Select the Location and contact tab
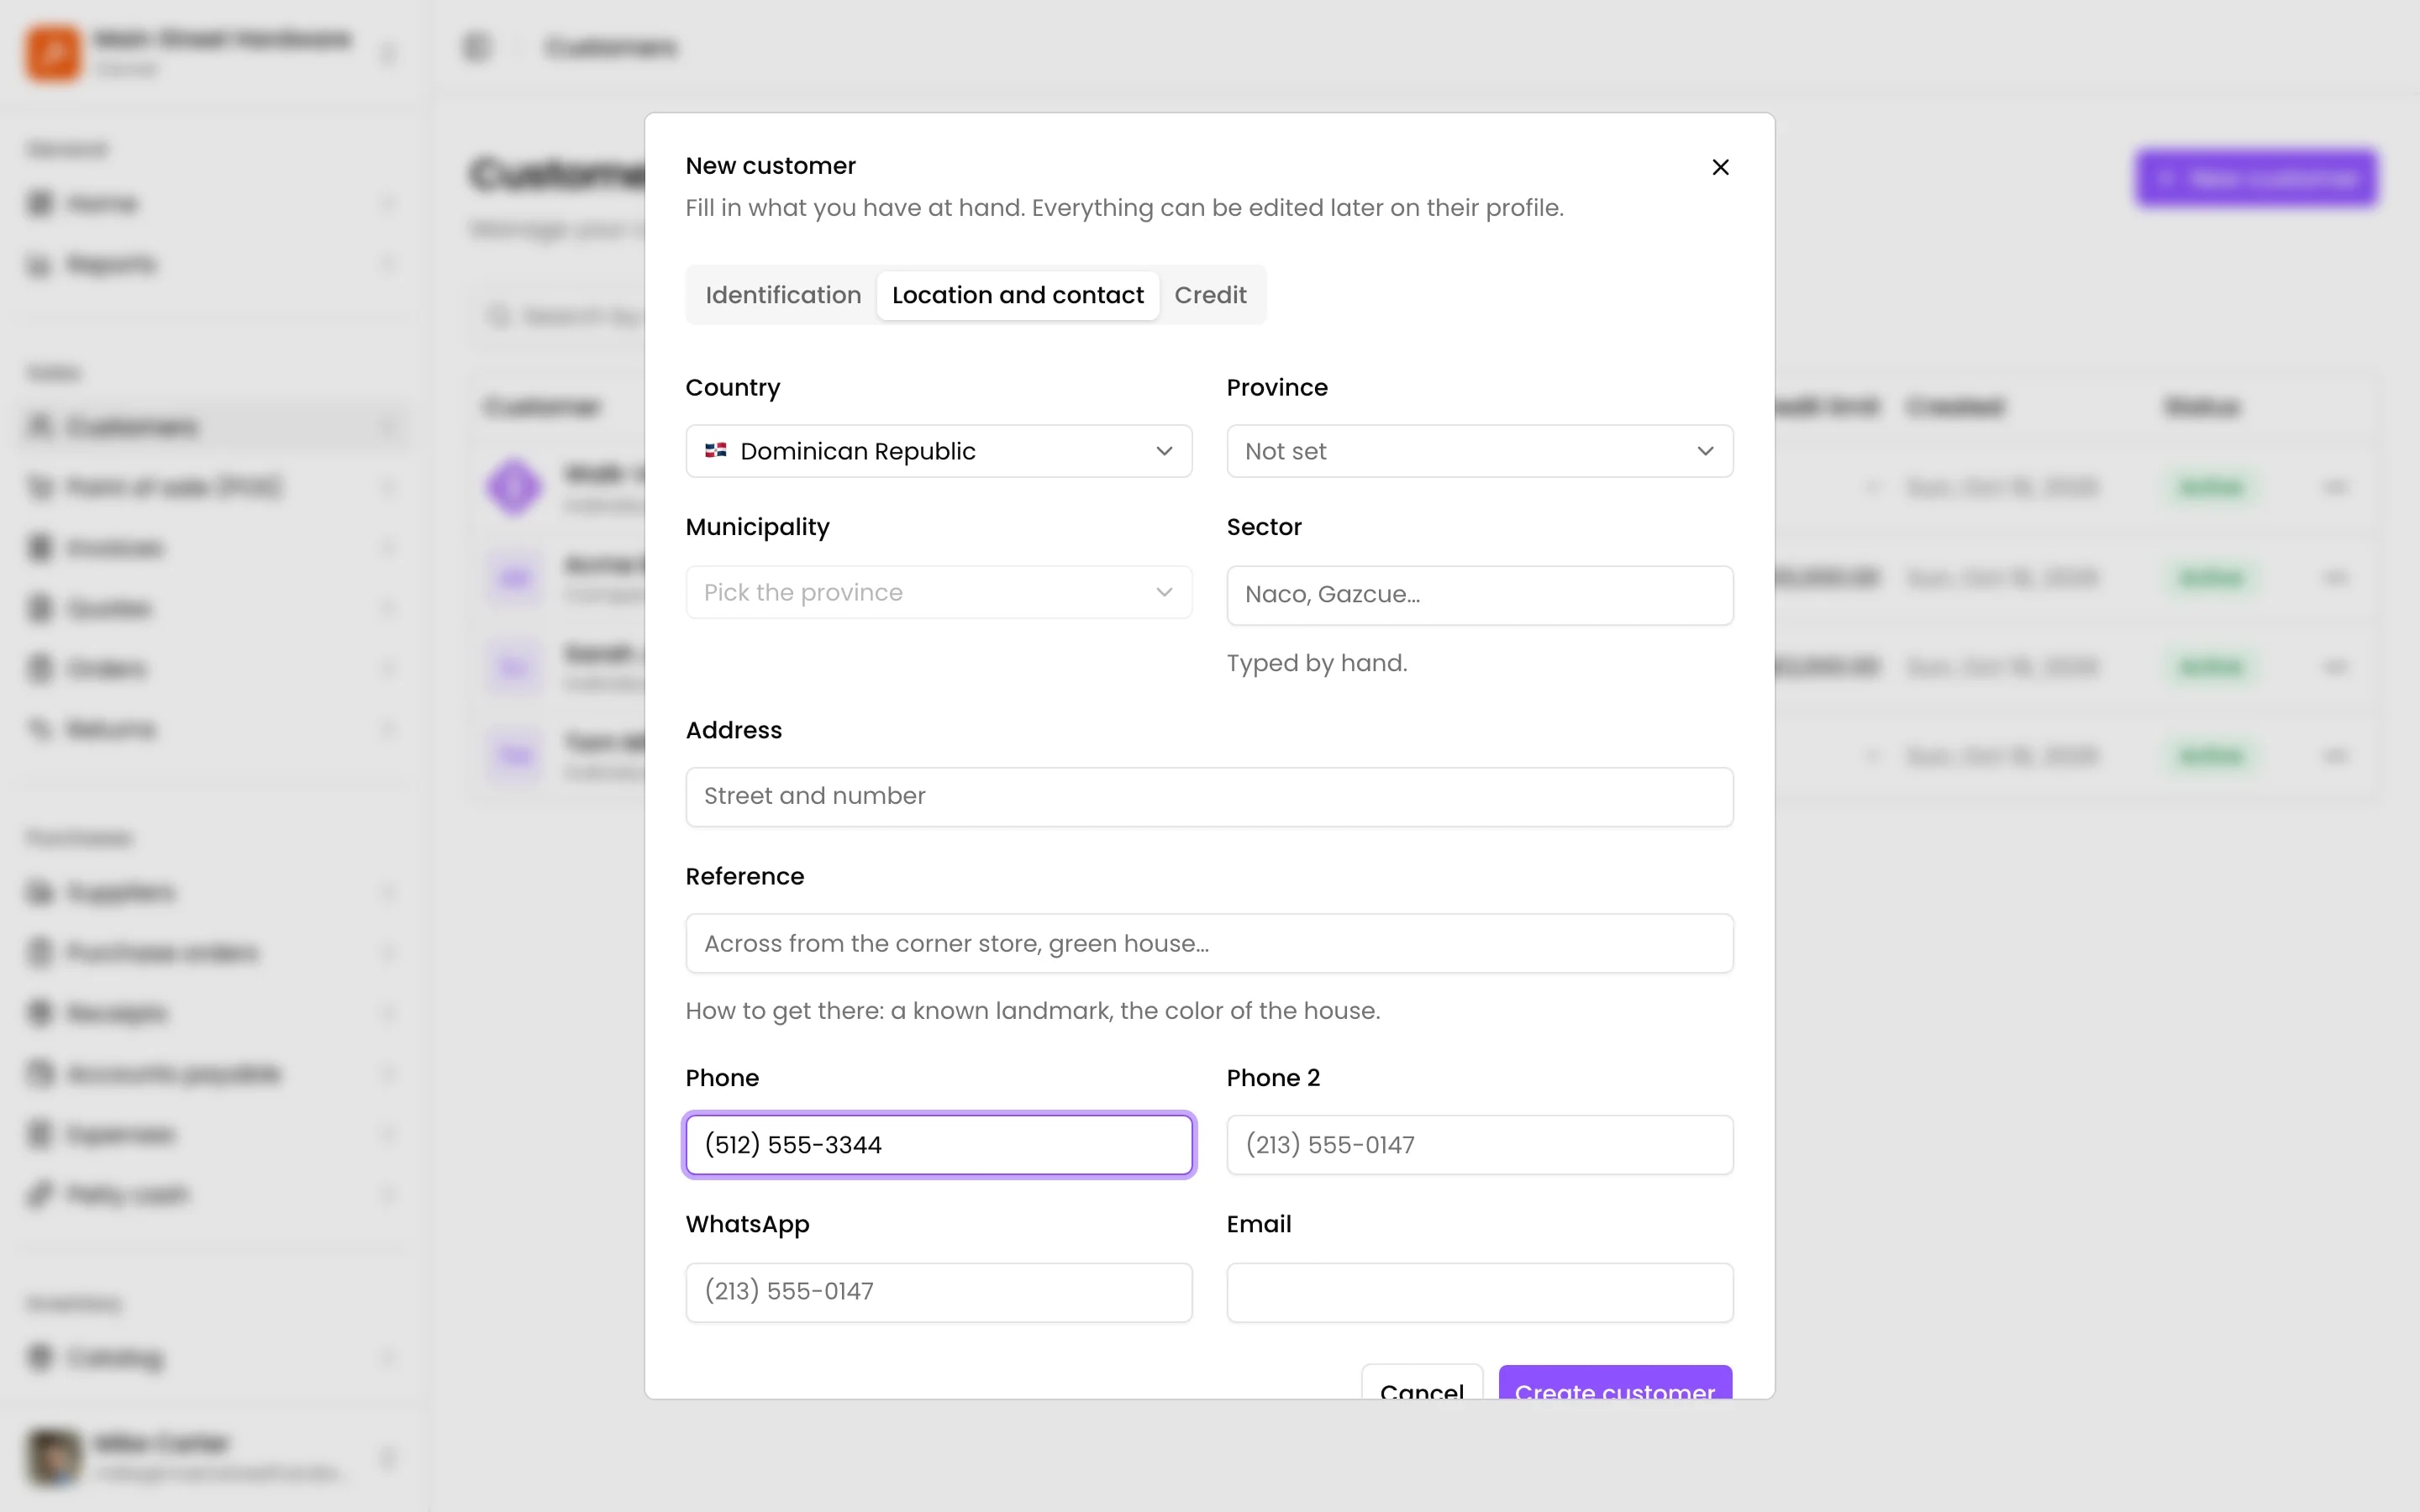Viewport: 2420px width, 1512px height. click(1017, 295)
